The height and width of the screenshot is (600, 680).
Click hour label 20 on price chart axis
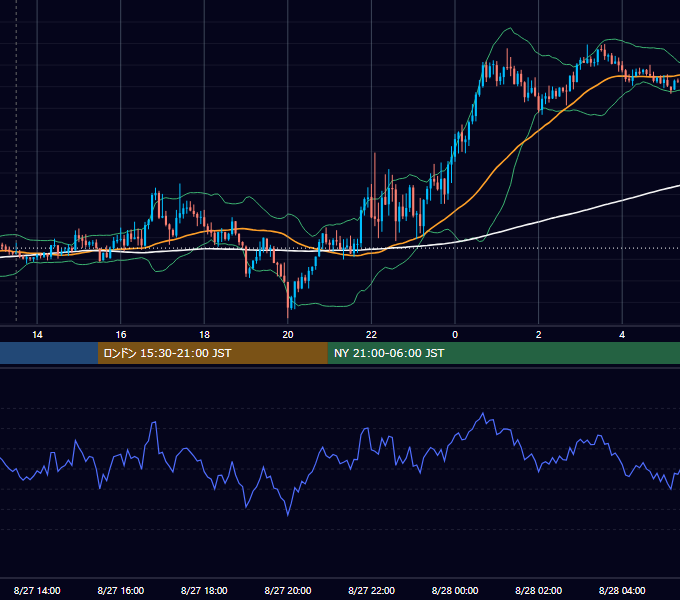coord(288,335)
